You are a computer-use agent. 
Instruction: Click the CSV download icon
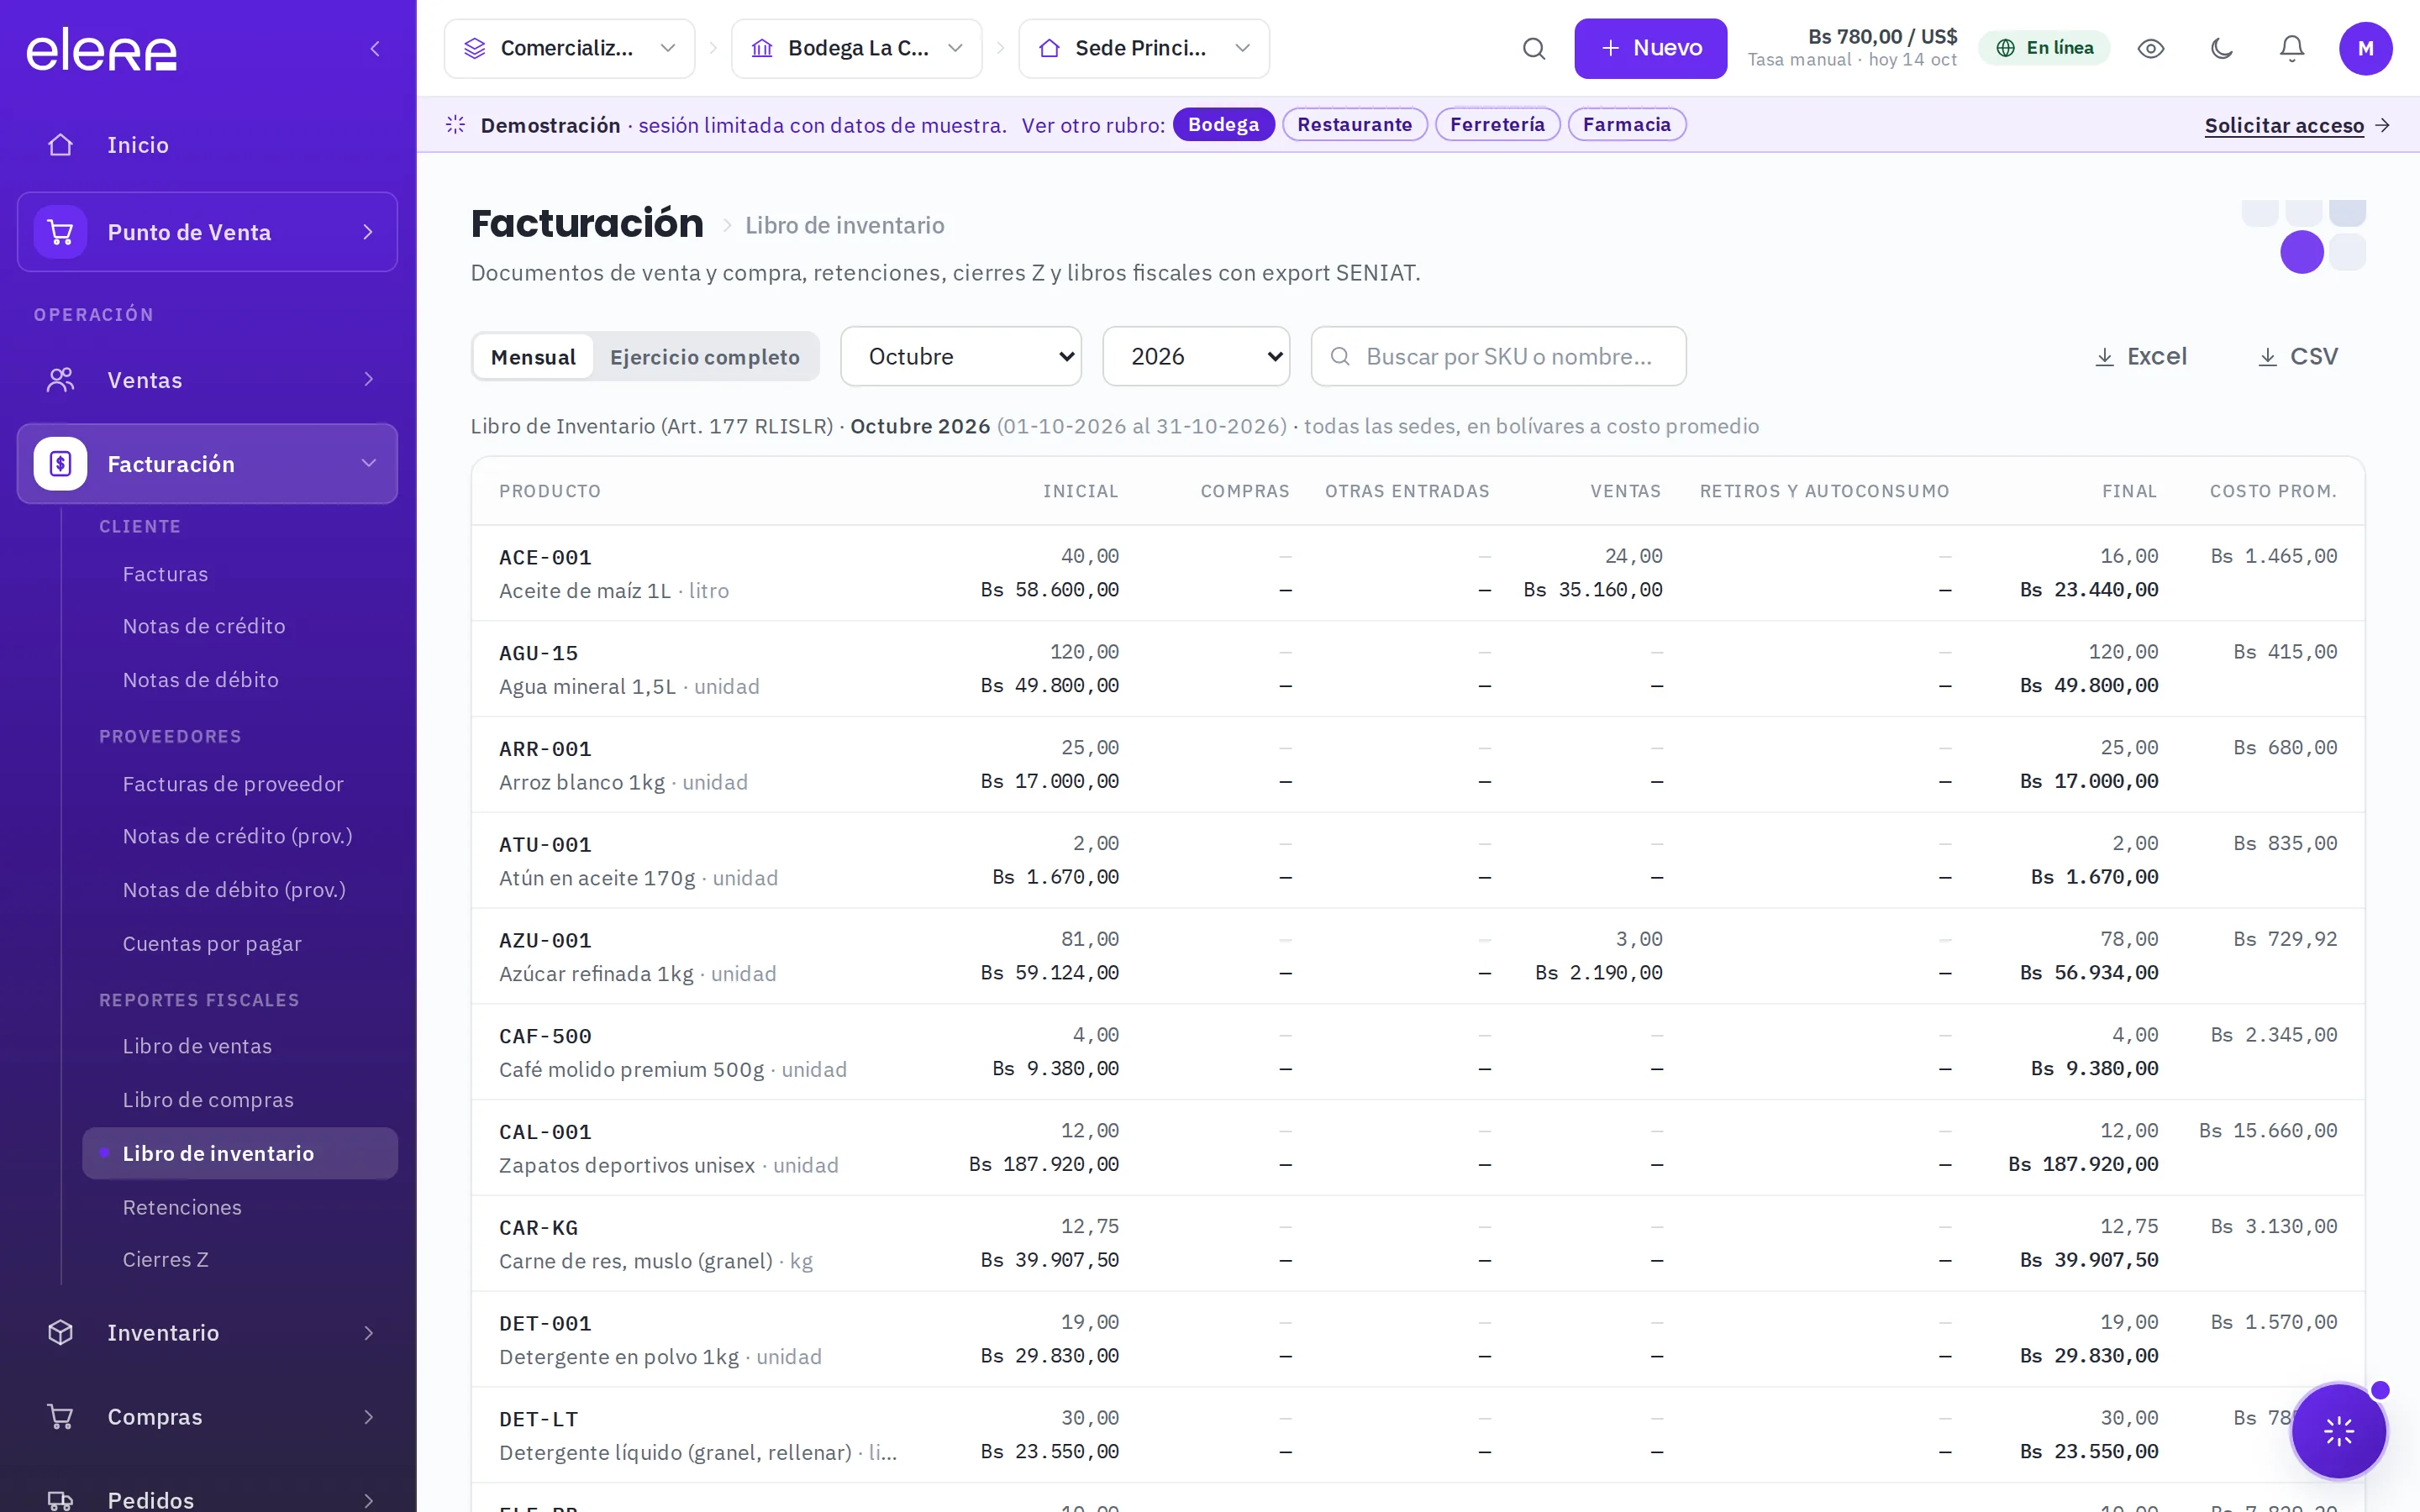pos(2268,357)
